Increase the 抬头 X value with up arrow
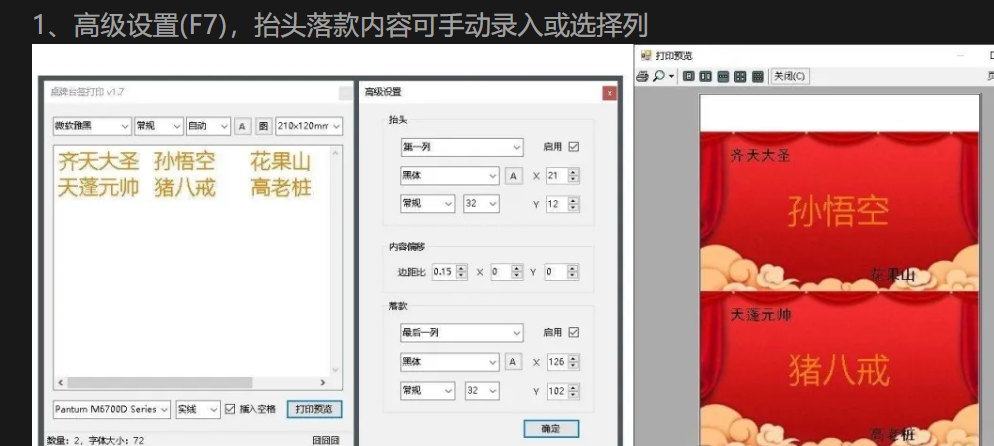994x446 pixels. 574,172
